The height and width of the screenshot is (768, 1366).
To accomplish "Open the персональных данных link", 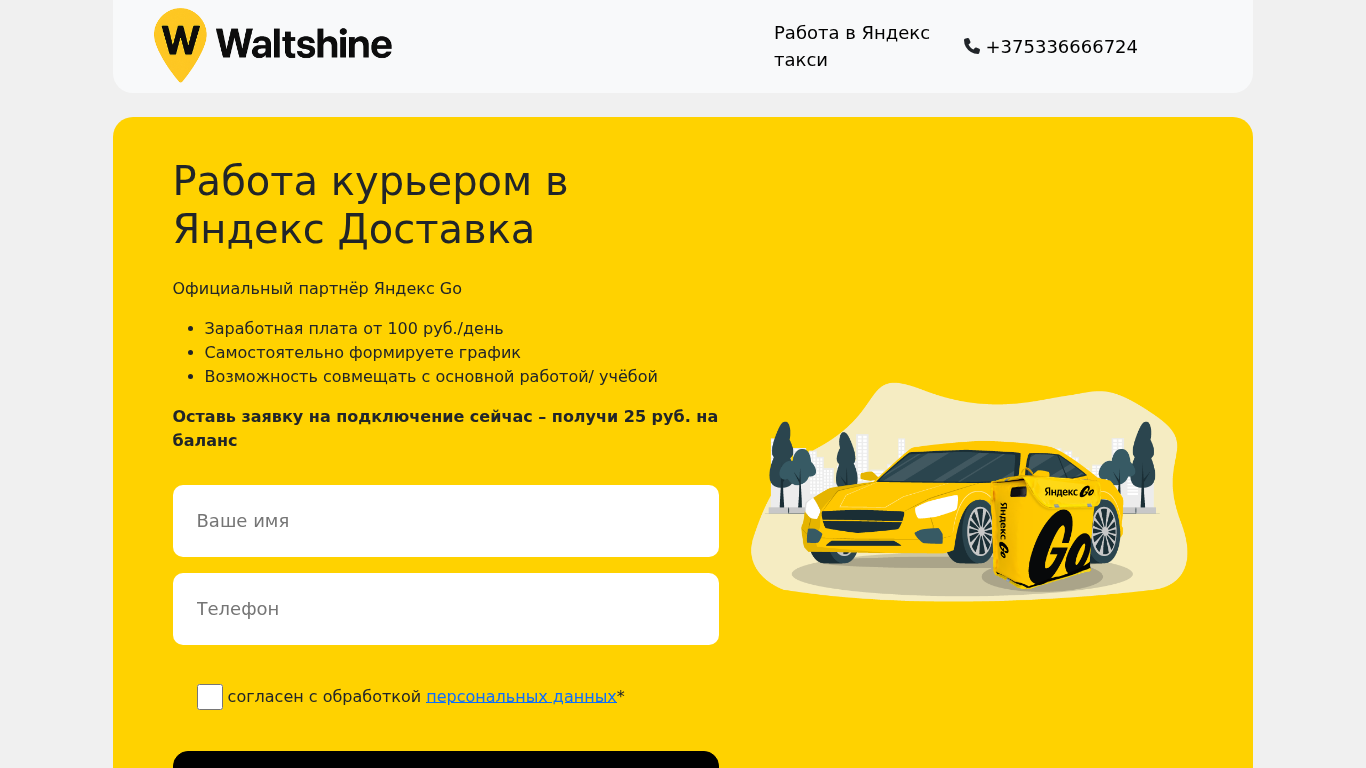I will point(521,697).
